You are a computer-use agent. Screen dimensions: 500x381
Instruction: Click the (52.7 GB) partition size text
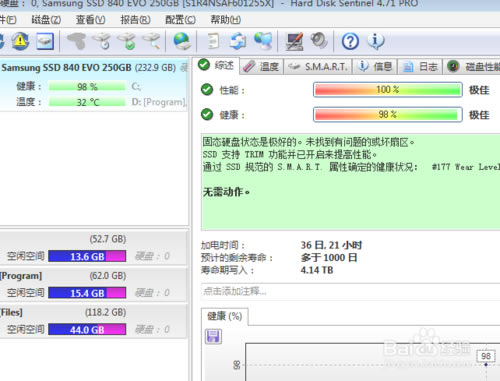(108, 239)
